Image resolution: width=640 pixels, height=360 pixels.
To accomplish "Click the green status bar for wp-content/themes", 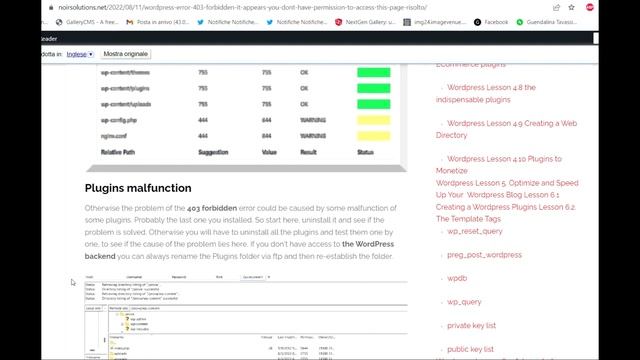I will click(373, 73).
